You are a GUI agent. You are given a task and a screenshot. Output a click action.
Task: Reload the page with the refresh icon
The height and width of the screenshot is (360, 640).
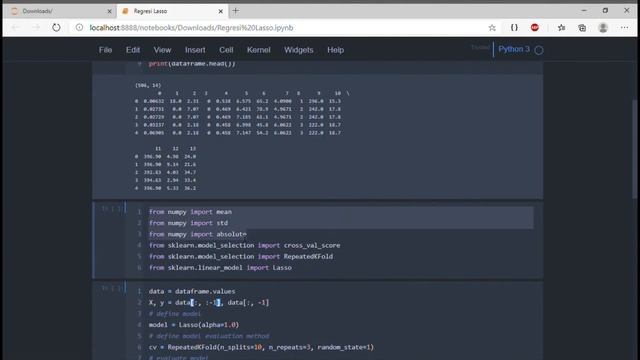point(56,28)
